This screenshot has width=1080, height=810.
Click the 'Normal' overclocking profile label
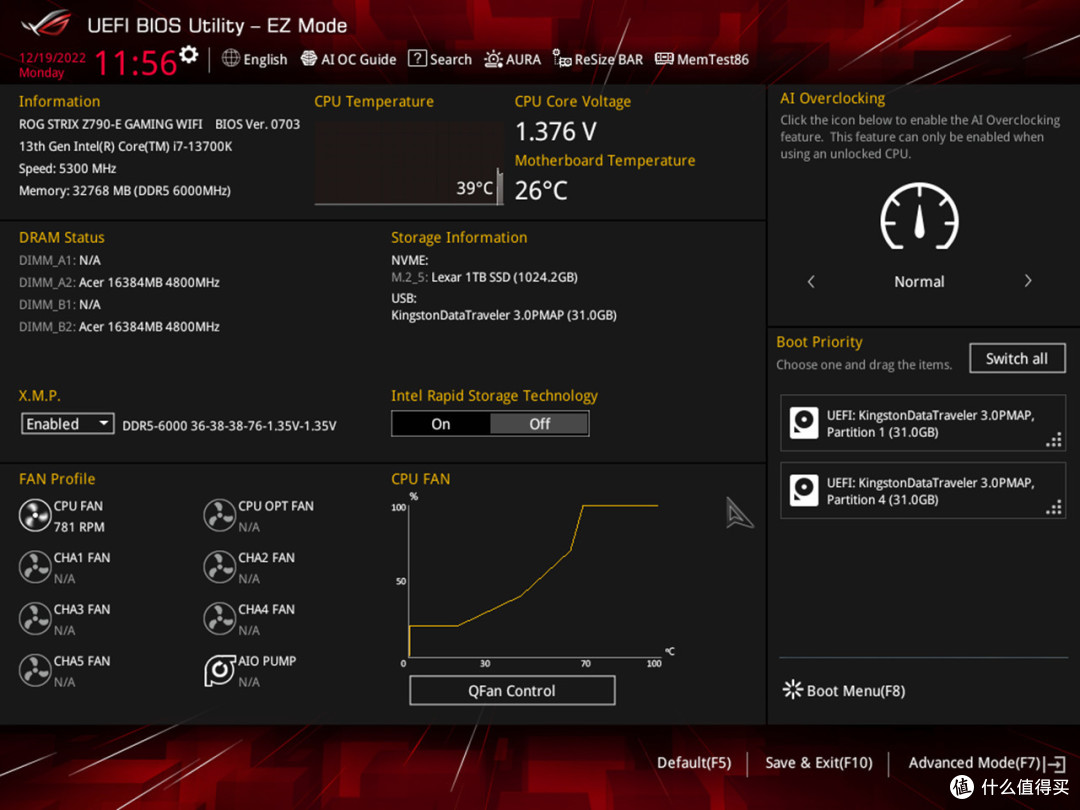pos(919,281)
